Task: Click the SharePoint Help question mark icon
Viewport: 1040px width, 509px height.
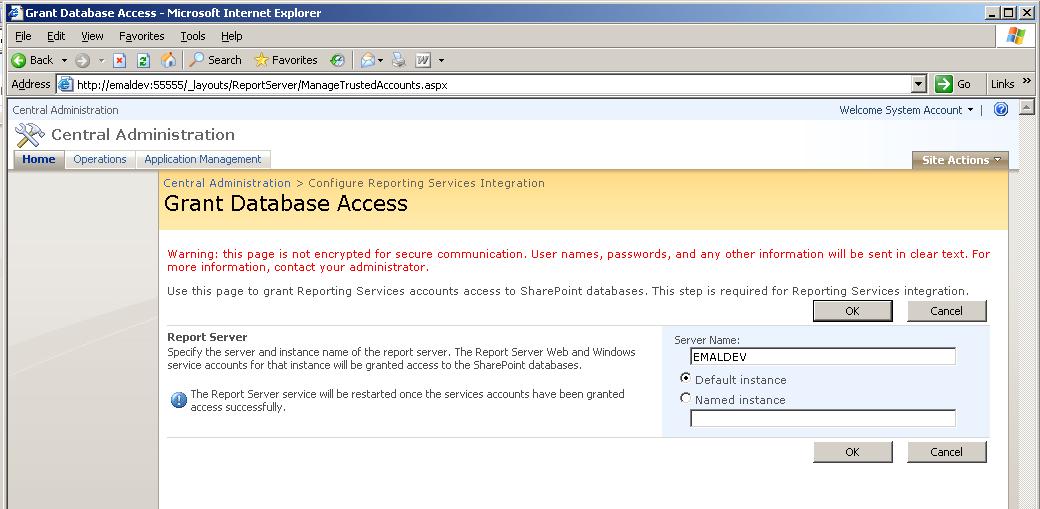Action: pos(1001,109)
